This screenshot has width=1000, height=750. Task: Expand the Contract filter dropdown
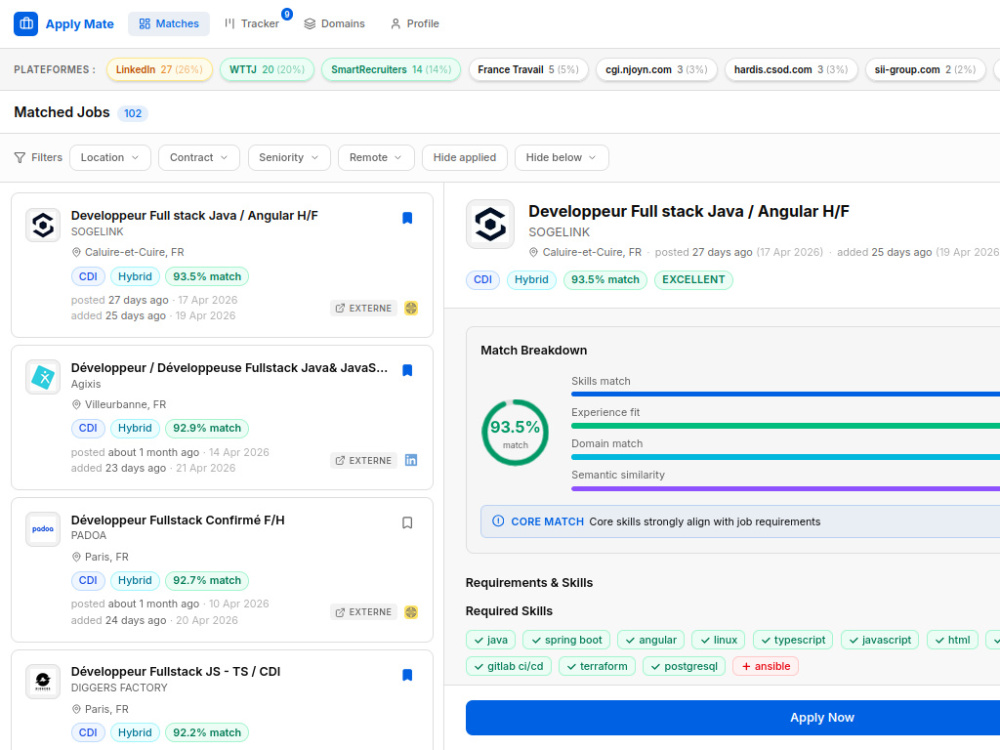tap(199, 158)
